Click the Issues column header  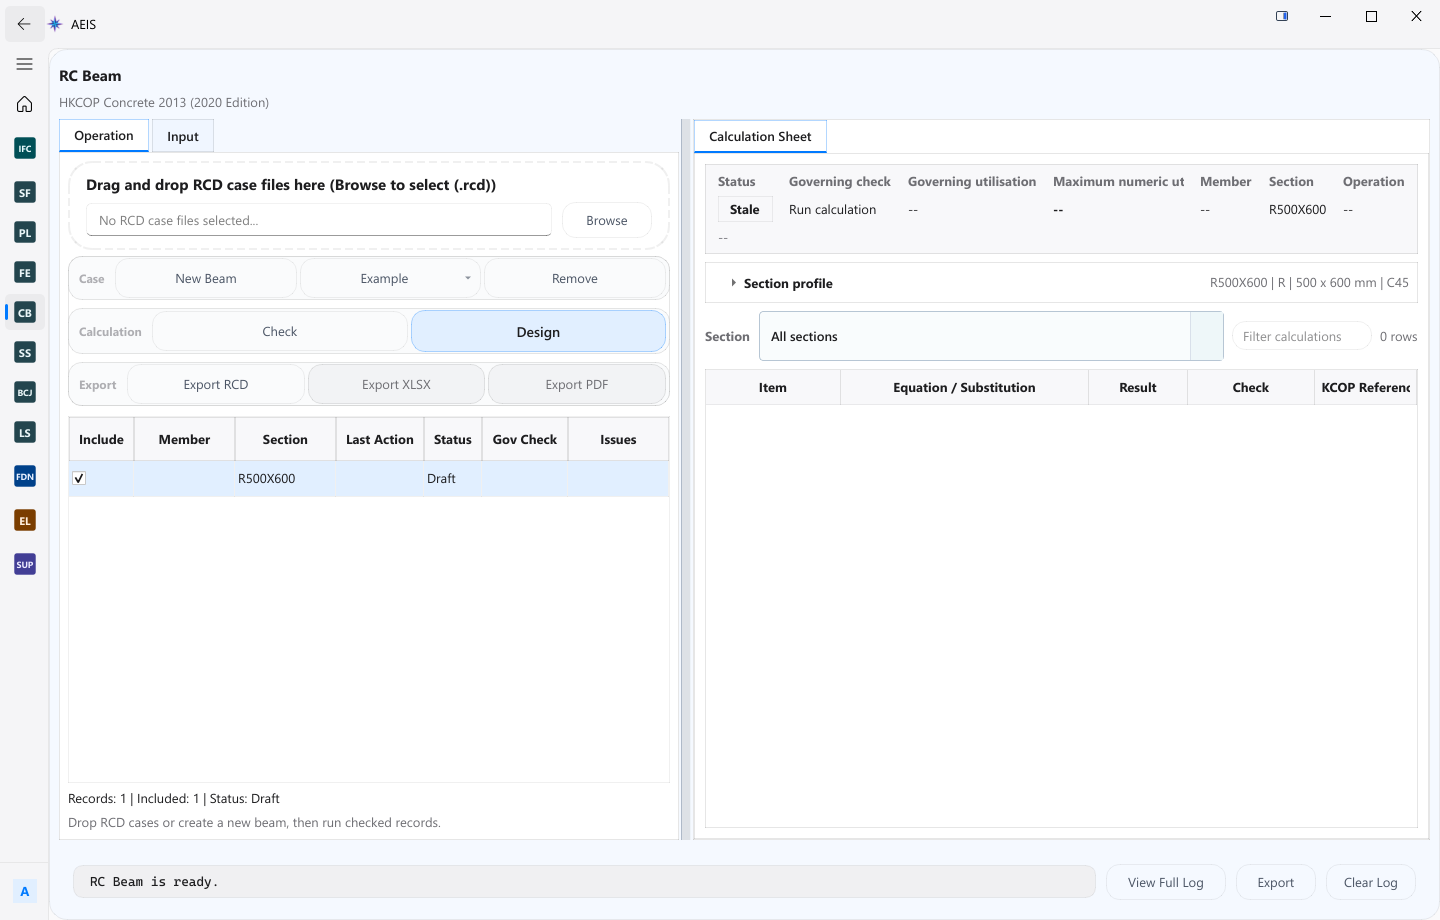tap(618, 439)
